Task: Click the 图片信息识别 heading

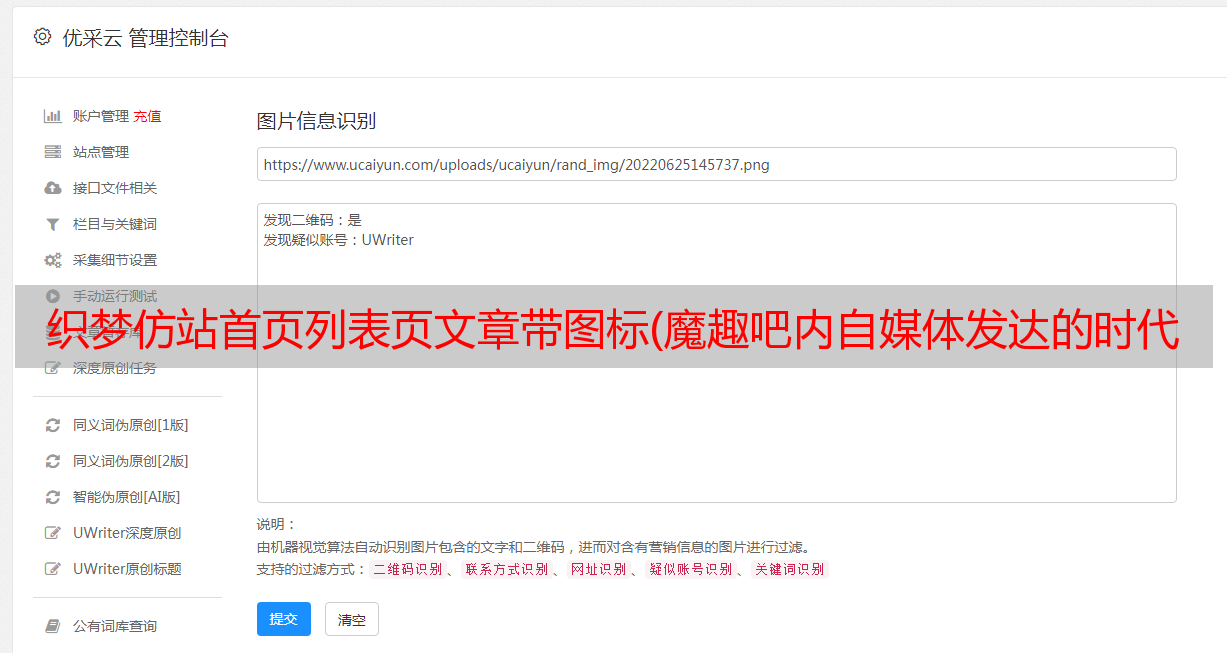Action: click(316, 121)
